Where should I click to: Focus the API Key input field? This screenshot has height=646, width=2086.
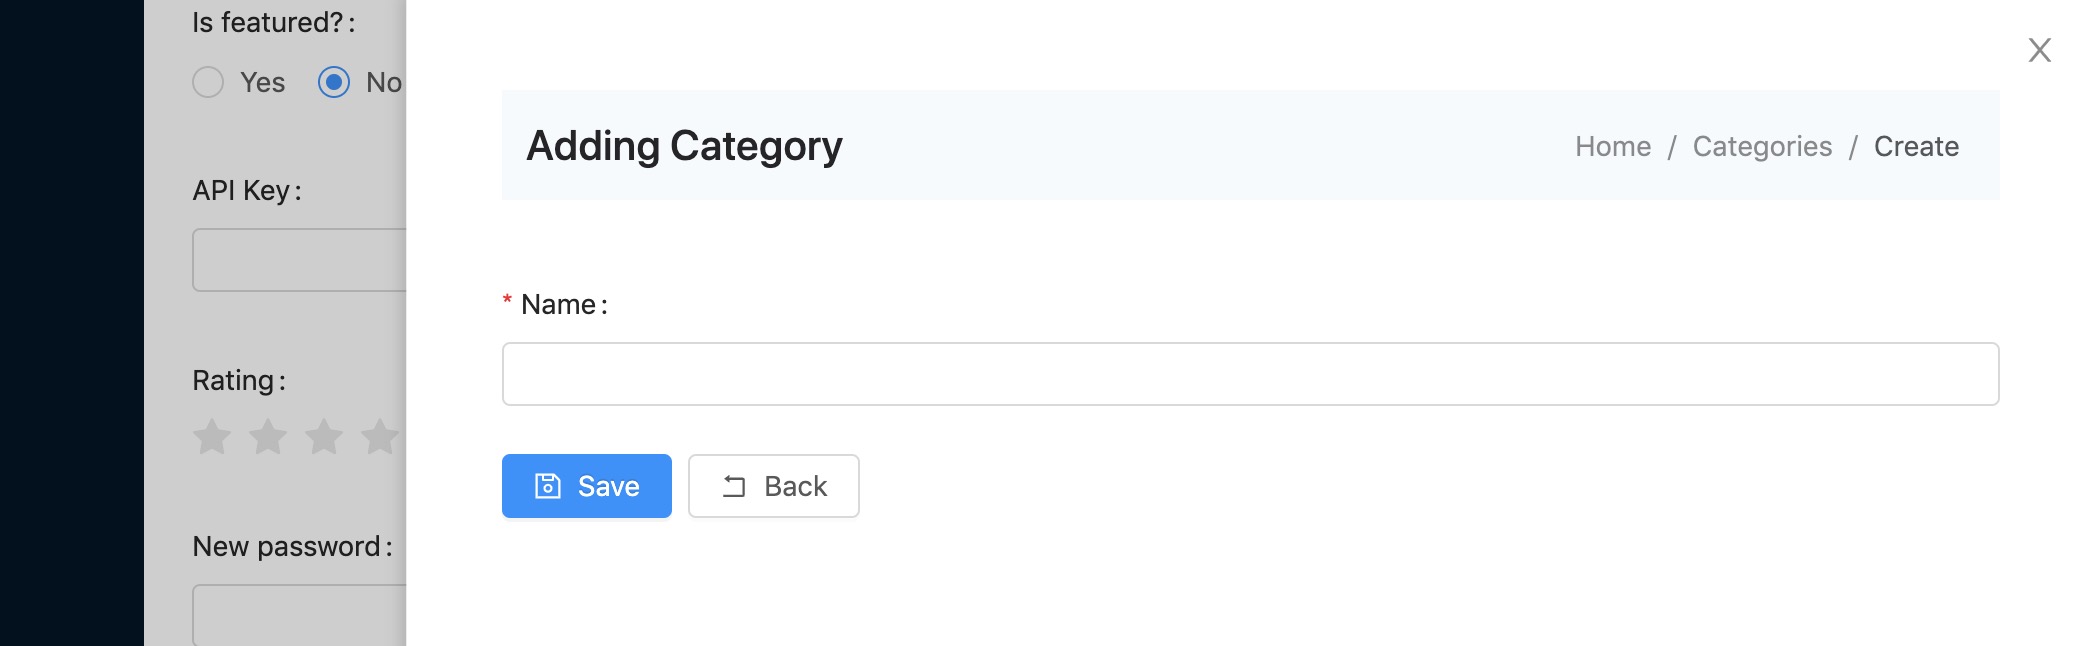[x=299, y=260]
